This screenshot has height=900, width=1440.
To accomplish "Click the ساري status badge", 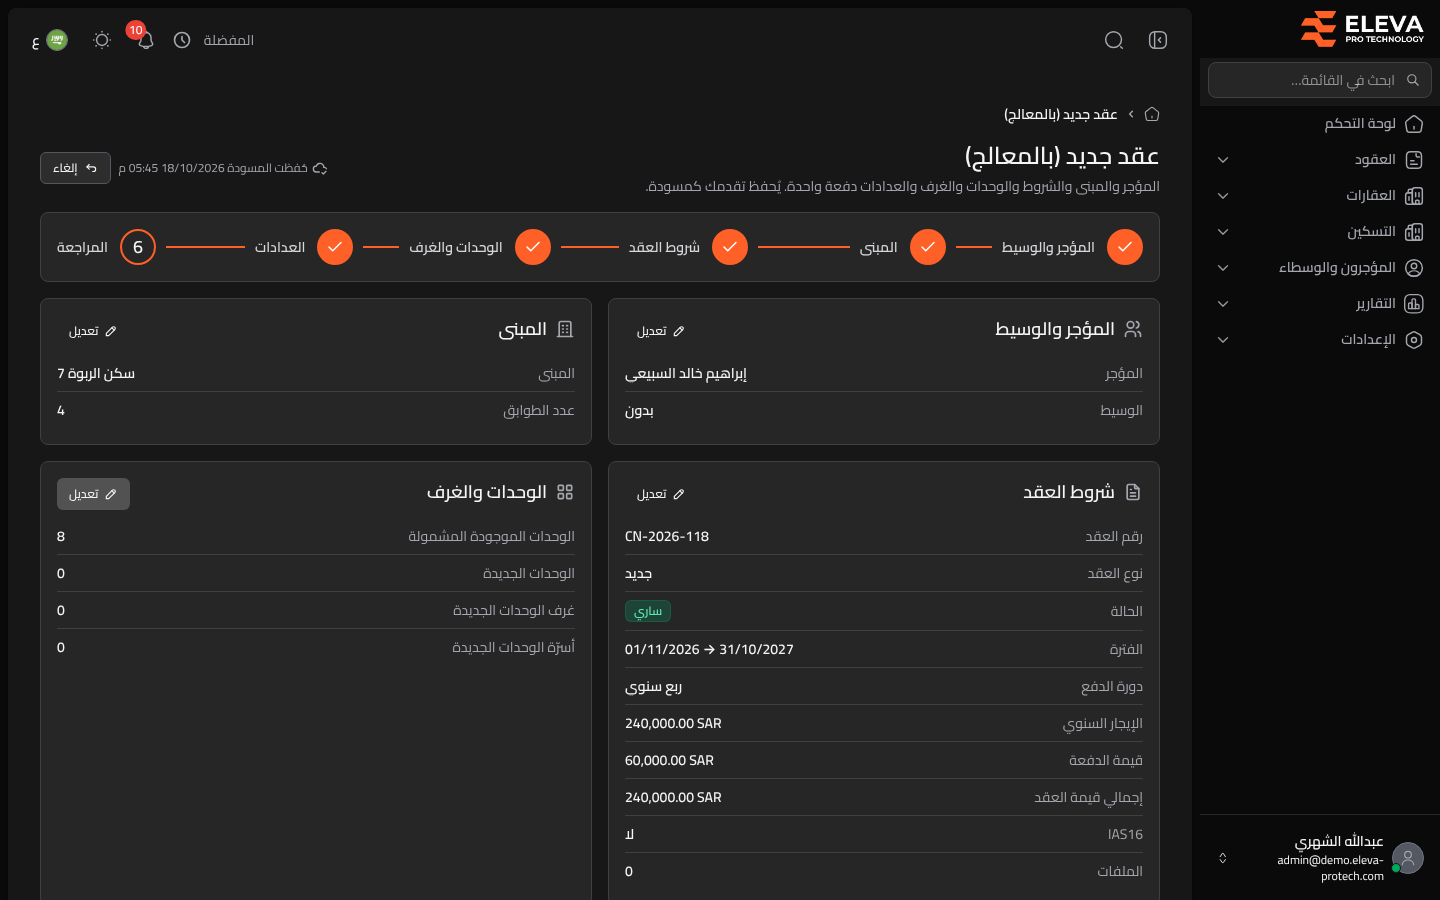I will [x=648, y=611].
